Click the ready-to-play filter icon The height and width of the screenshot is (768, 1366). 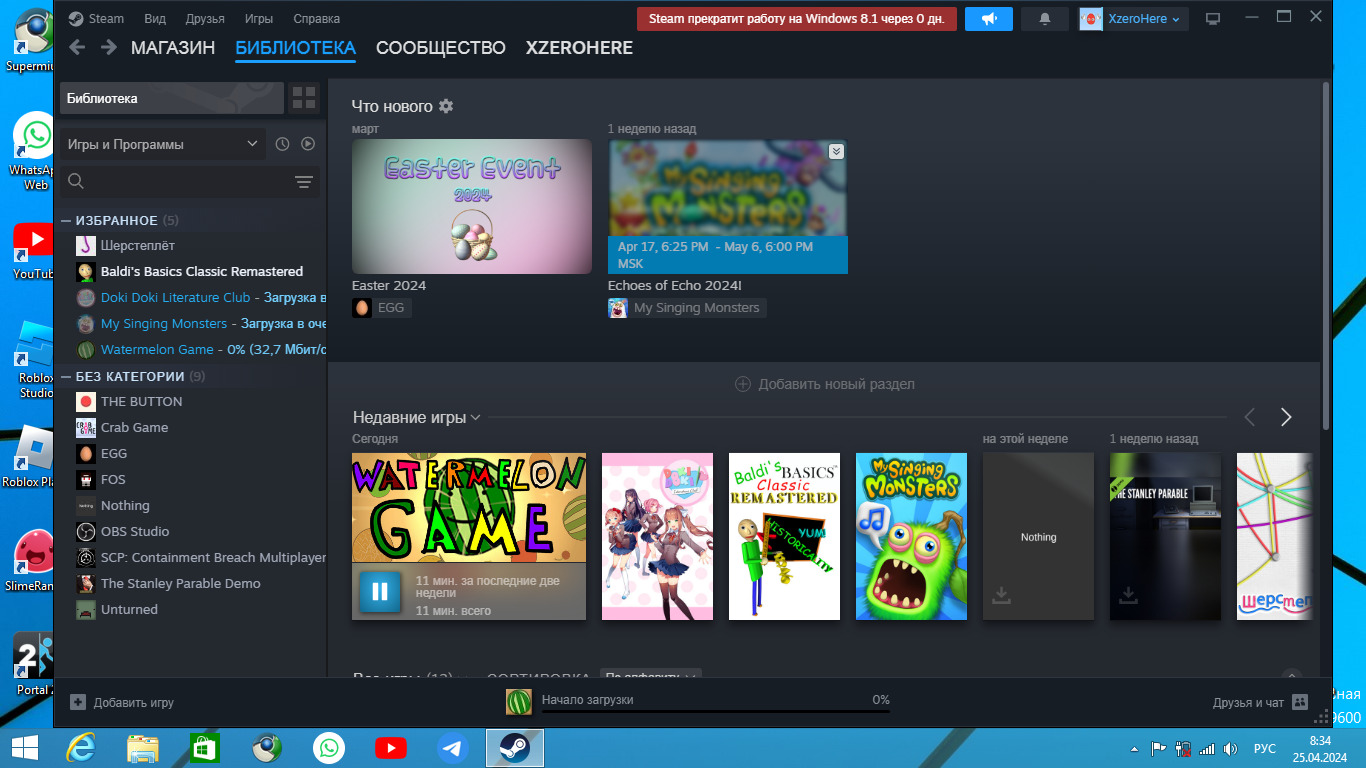(308, 144)
